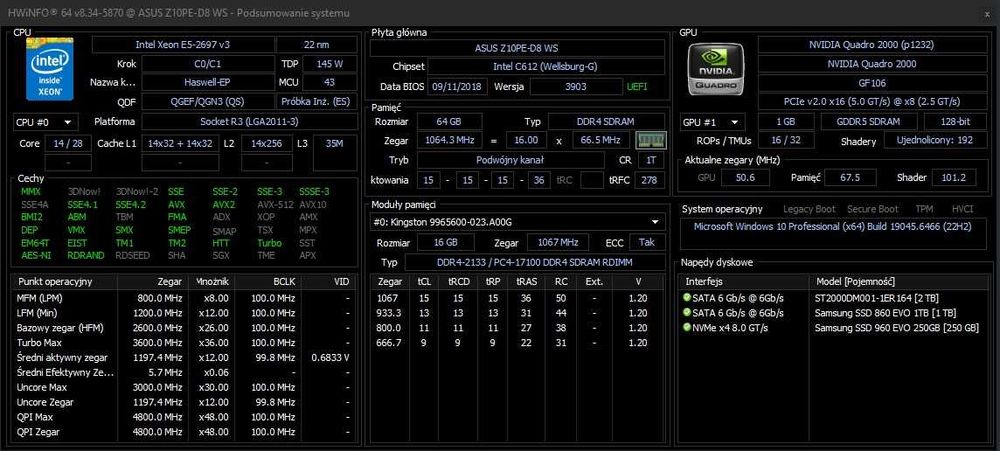The height and width of the screenshot is (451, 1000).
Task: Click the GDDR5 SDRAM memory type value
Action: 869,122
